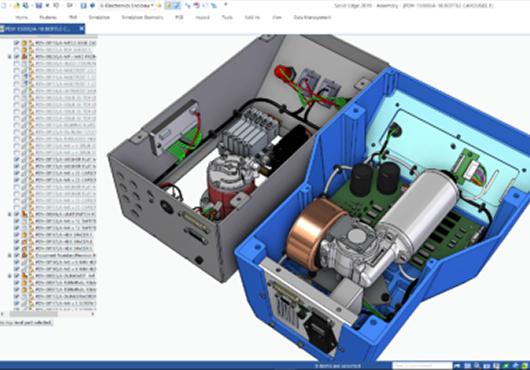Image resolution: width=530 pixels, height=370 pixels.
Task: Click the red icon in the top toolbar
Action: (196, 5)
